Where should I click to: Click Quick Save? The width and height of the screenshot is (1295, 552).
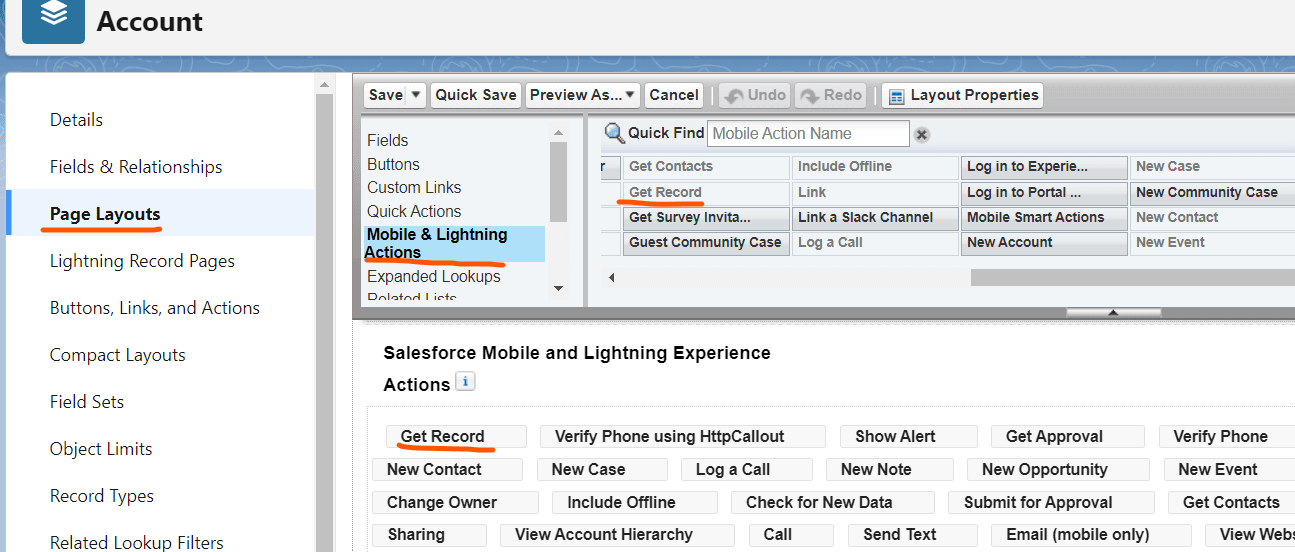(x=476, y=95)
